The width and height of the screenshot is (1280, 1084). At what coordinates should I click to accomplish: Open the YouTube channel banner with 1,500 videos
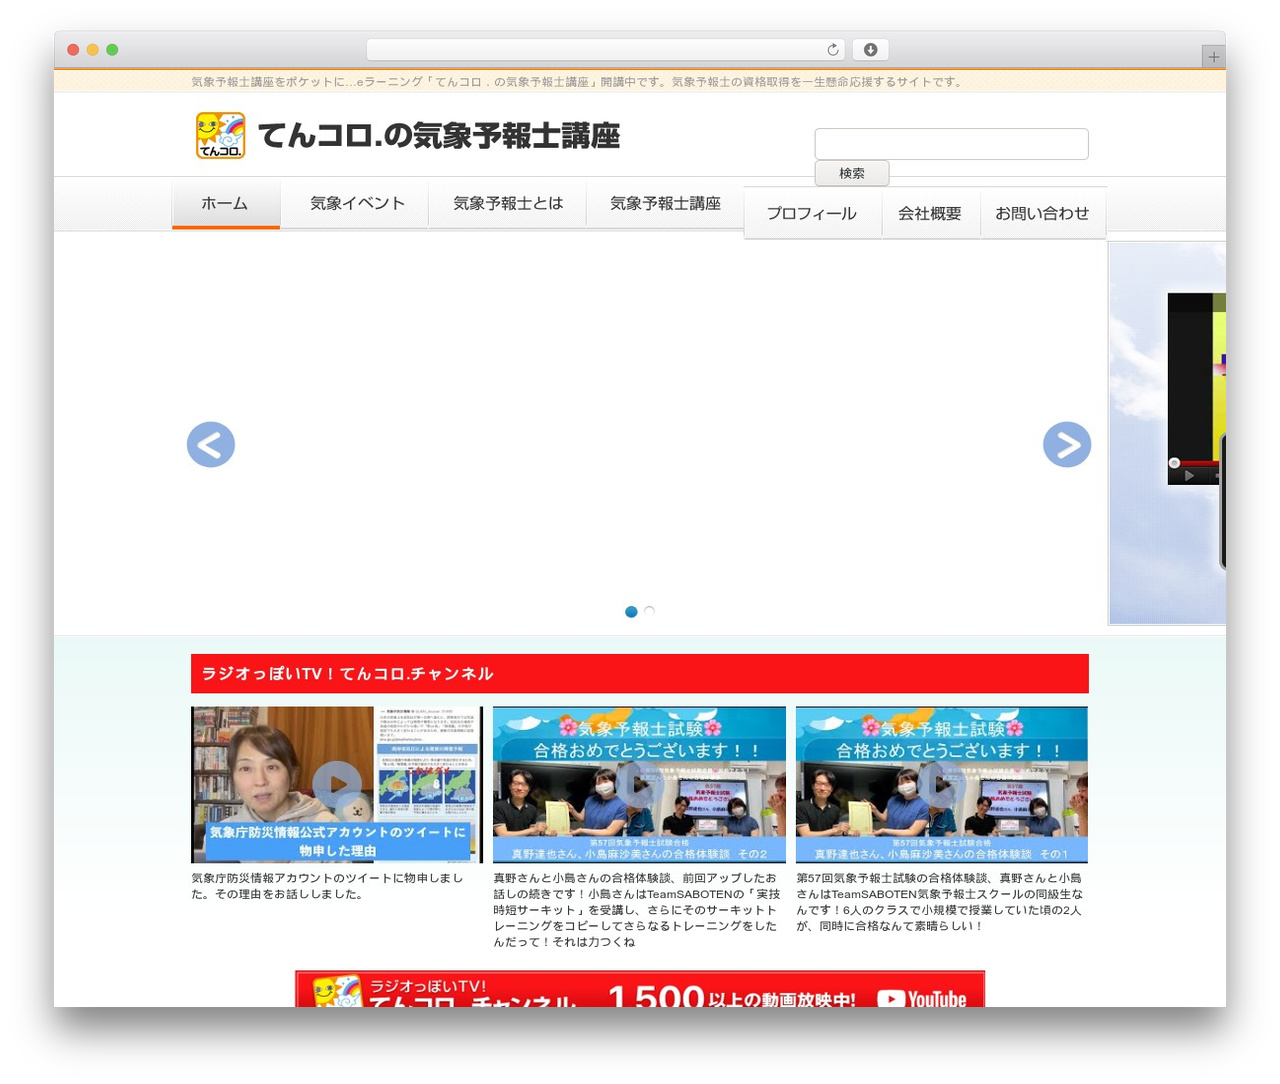click(640, 989)
